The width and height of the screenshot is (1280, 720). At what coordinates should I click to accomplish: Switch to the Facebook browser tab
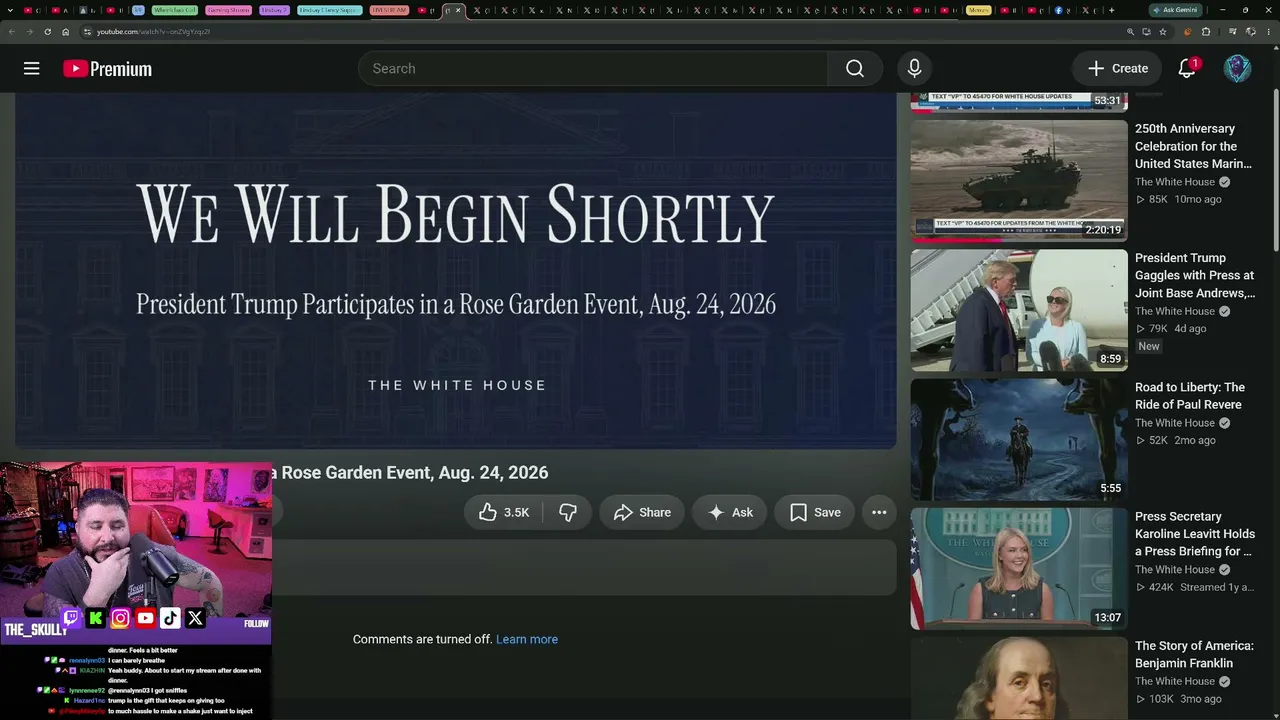tap(1059, 10)
